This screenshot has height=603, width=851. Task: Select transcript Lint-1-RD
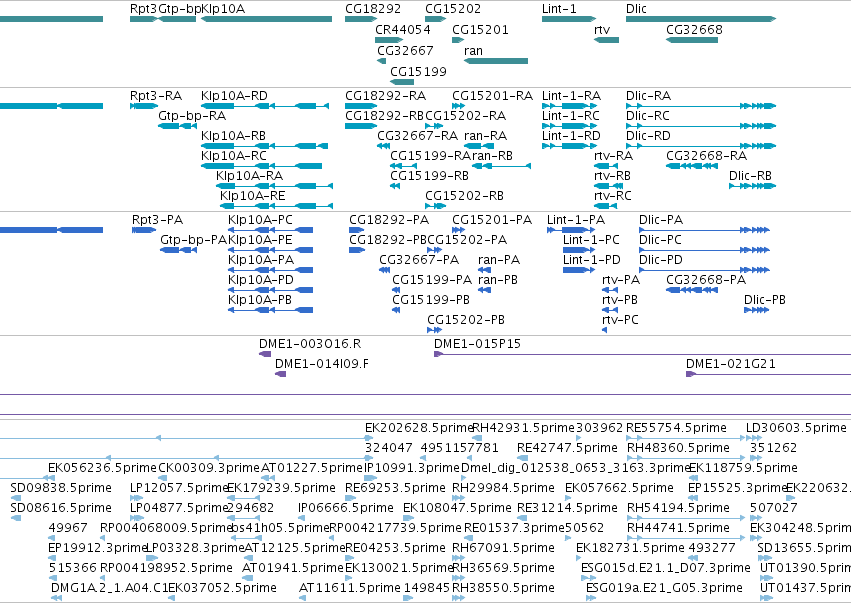tap(569, 146)
